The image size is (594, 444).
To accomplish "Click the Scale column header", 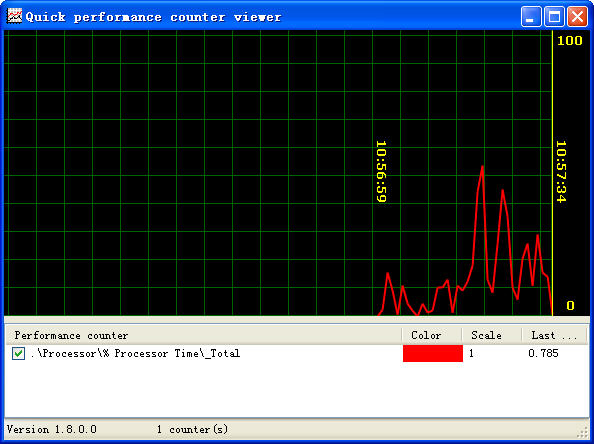I will pyautogui.click(x=492, y=335).
